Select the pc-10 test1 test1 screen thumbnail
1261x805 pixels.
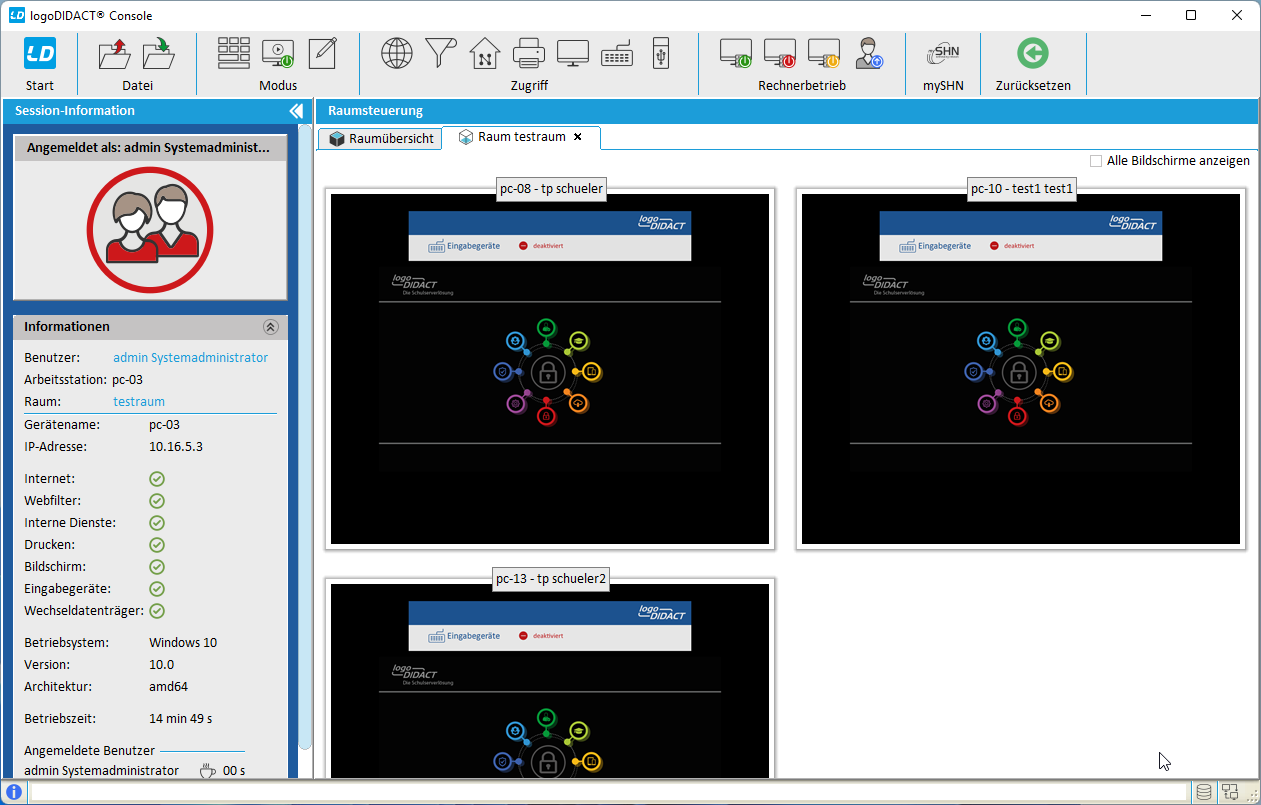[x=1021, y=369]
